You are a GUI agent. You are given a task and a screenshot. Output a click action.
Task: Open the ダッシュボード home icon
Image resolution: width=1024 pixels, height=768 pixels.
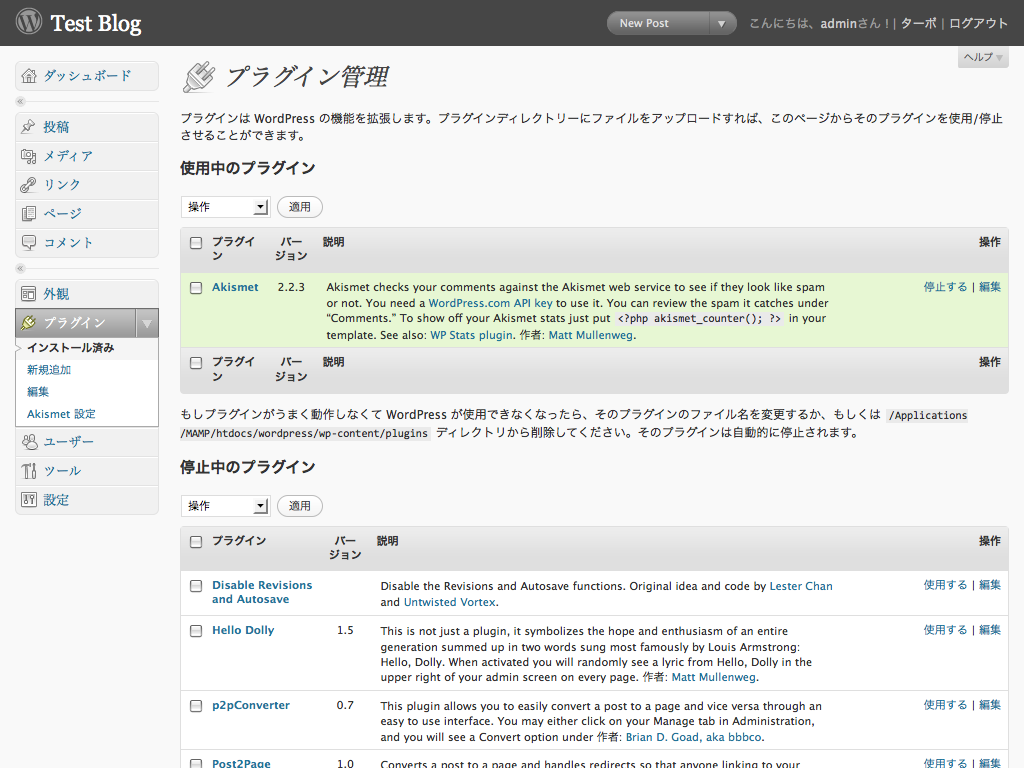click(29, 76)
